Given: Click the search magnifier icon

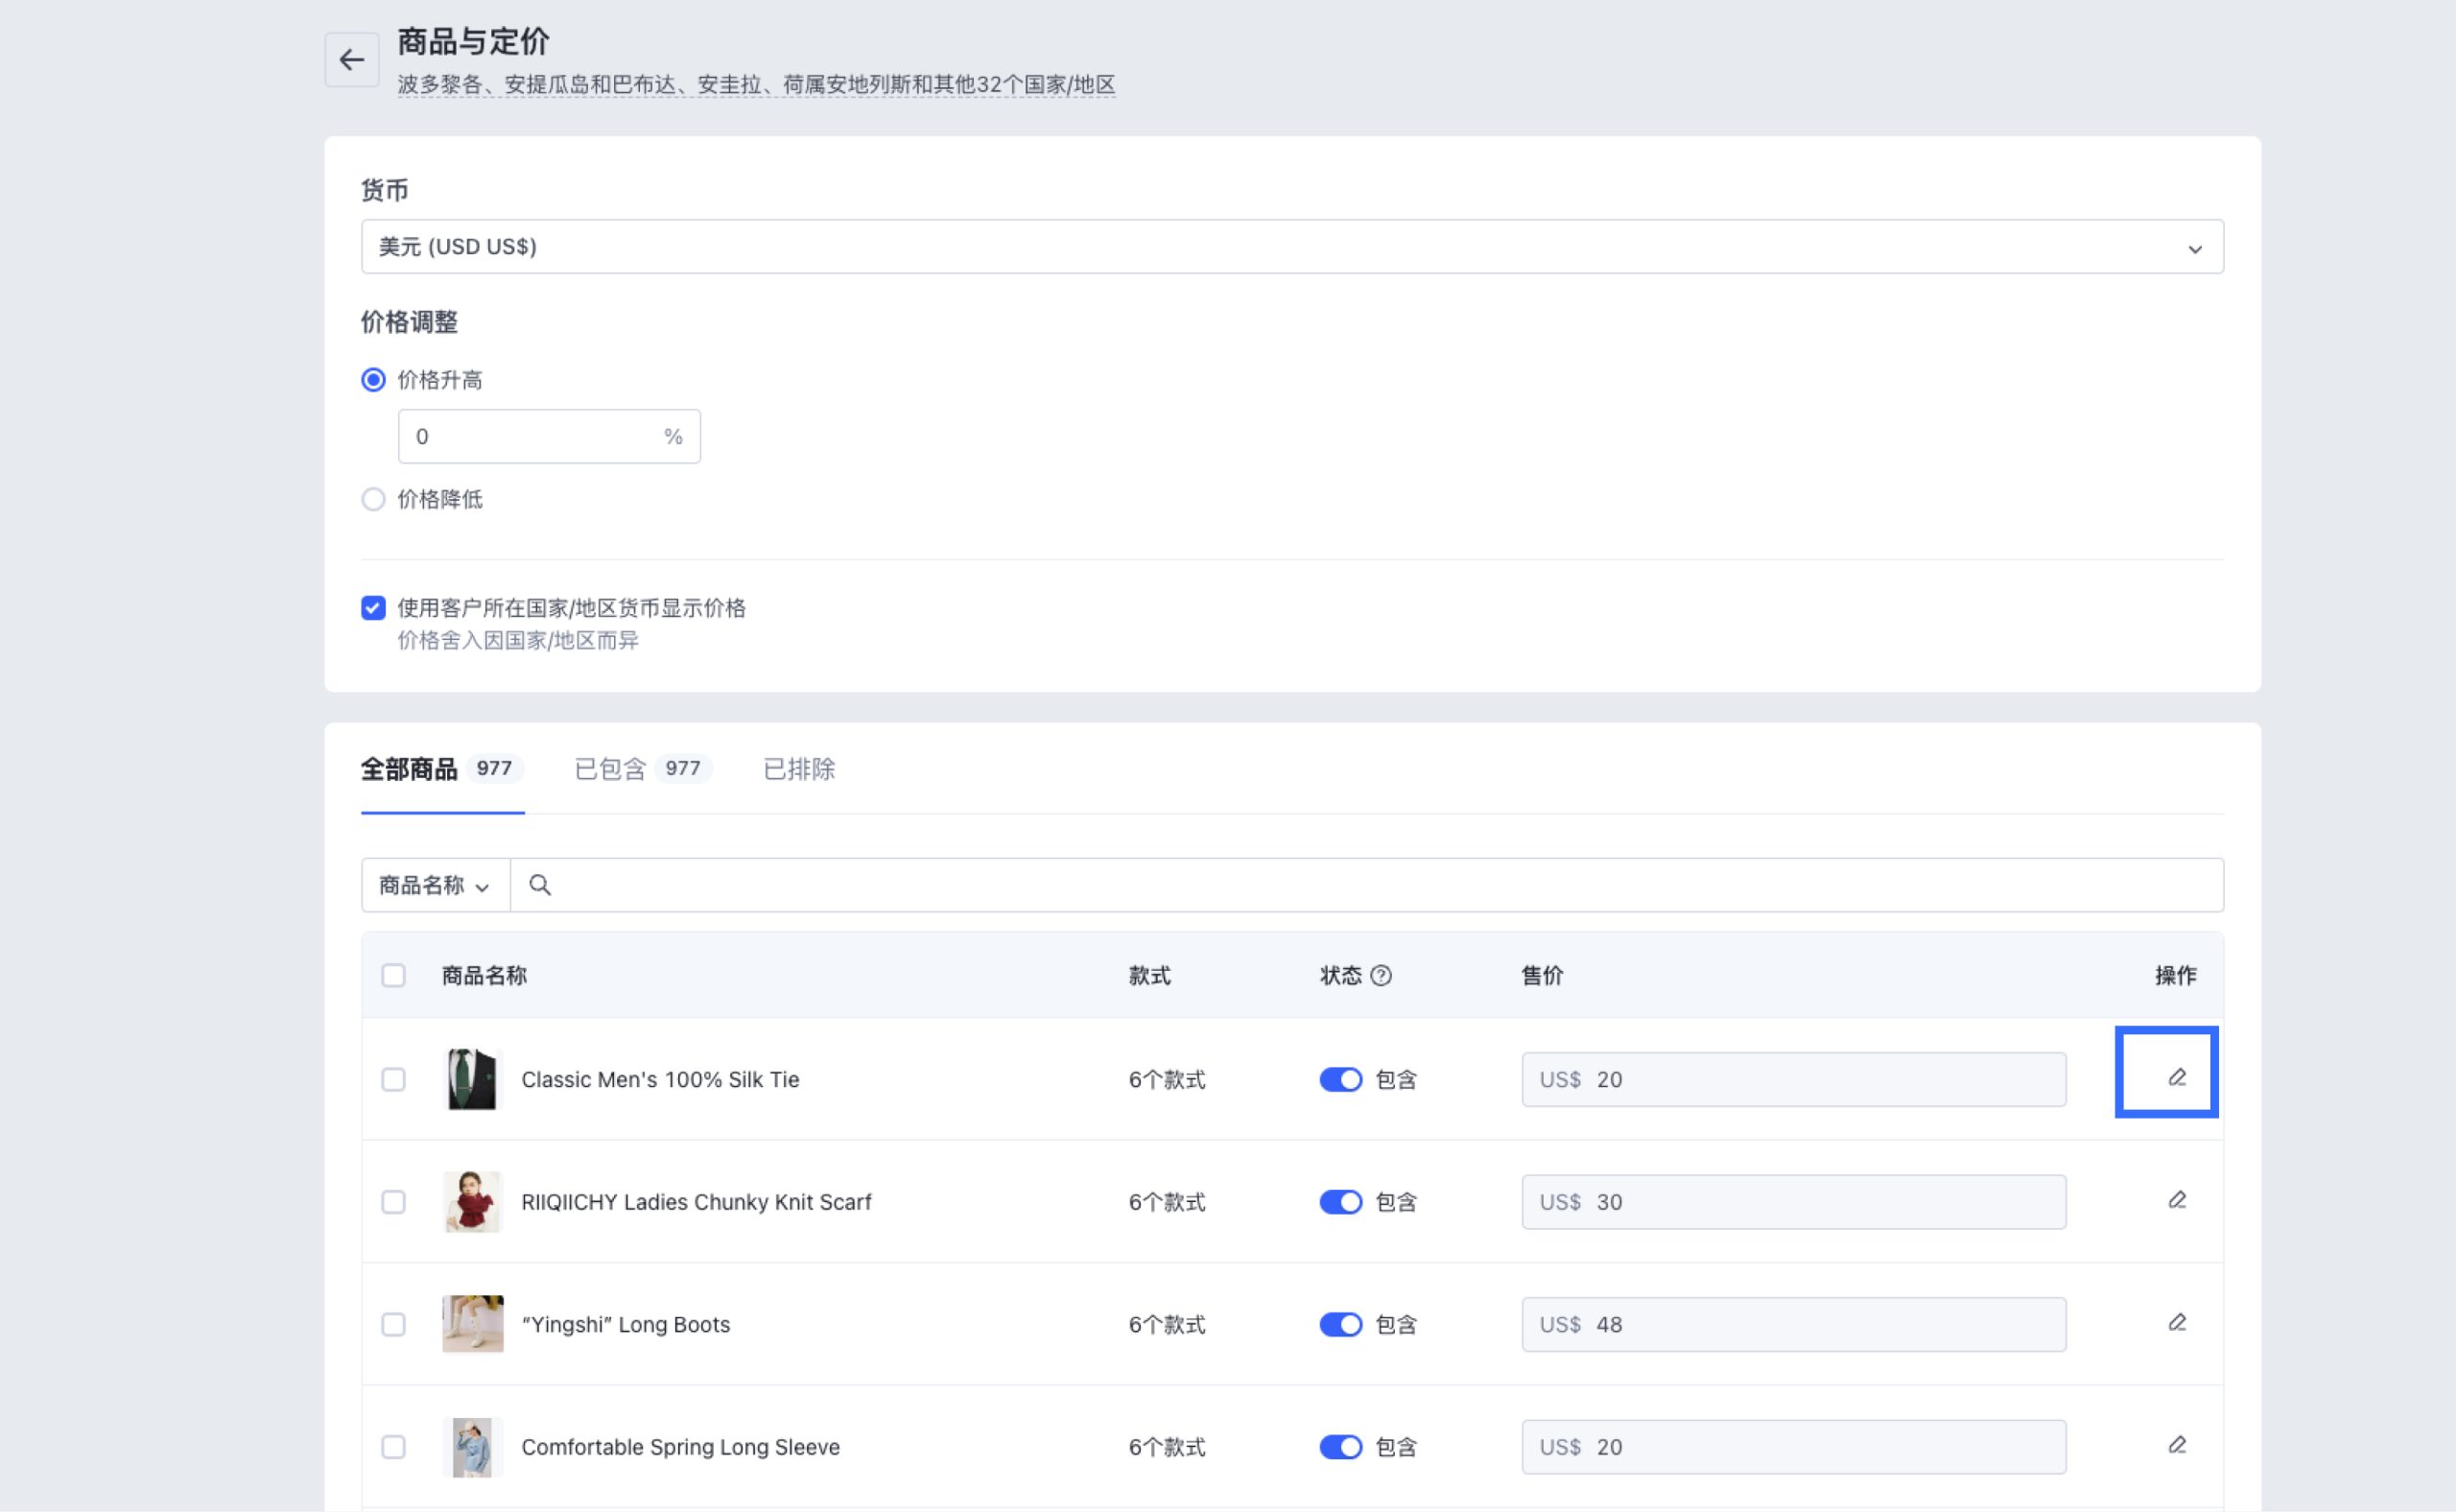Looking at the screenshot, I should coord(540,885).
